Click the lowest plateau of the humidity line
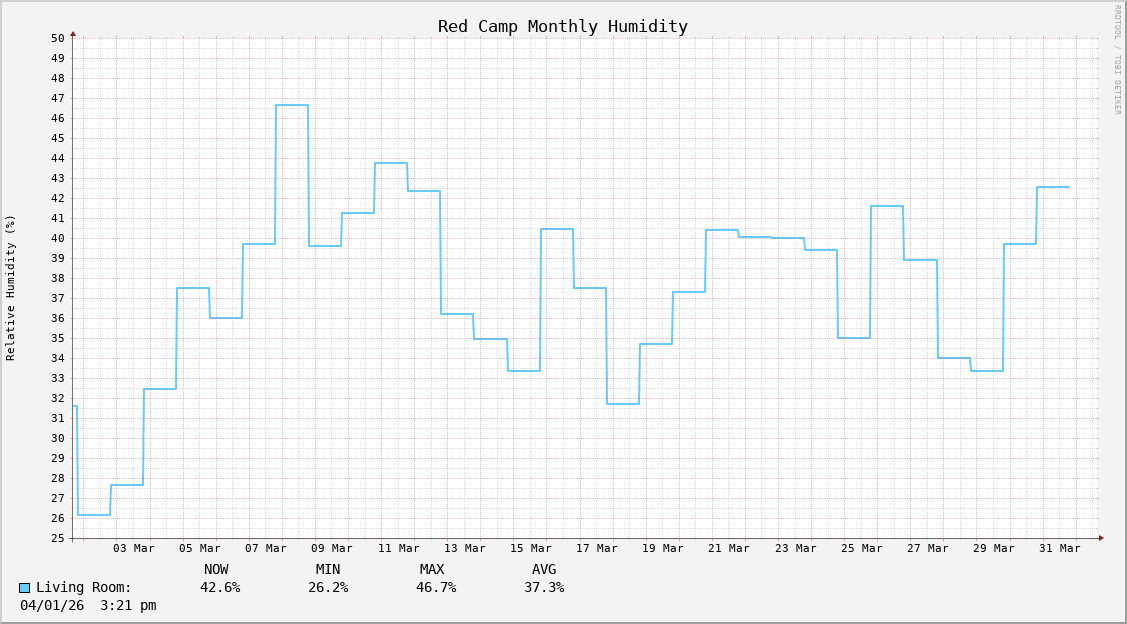Screen dimensions: 1127x624 click(x=94, y=515)
